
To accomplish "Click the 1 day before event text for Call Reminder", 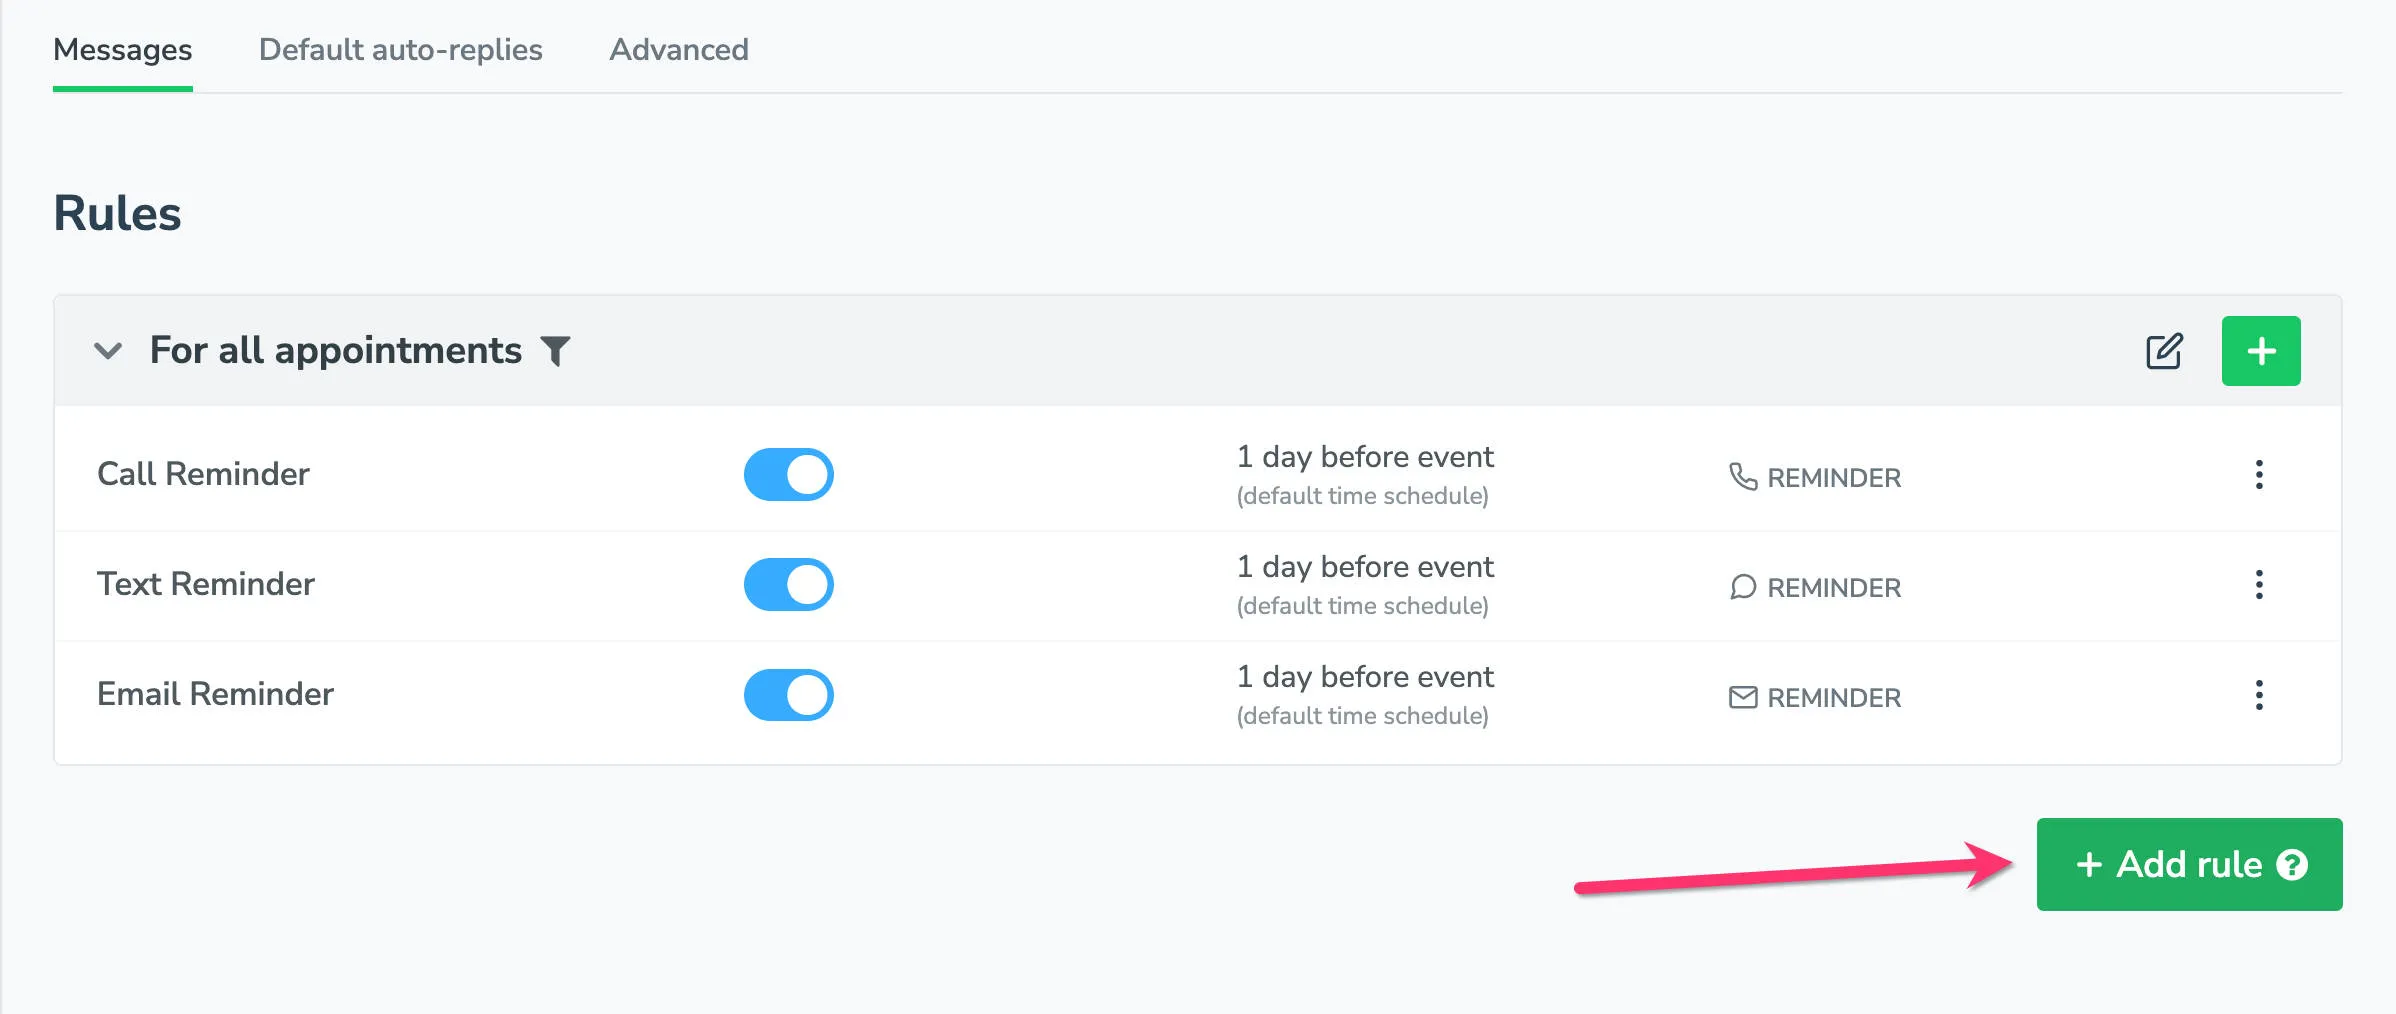I will point(1364,457).
